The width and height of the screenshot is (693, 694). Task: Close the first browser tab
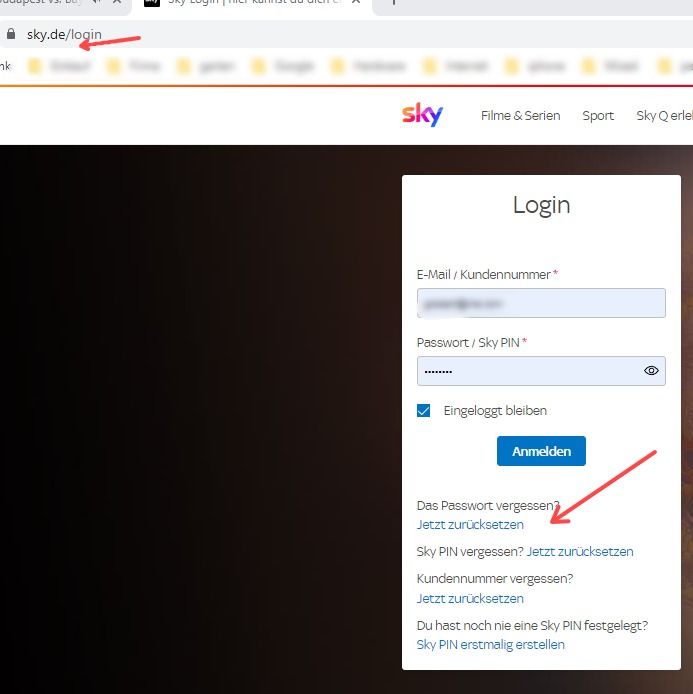117,2
